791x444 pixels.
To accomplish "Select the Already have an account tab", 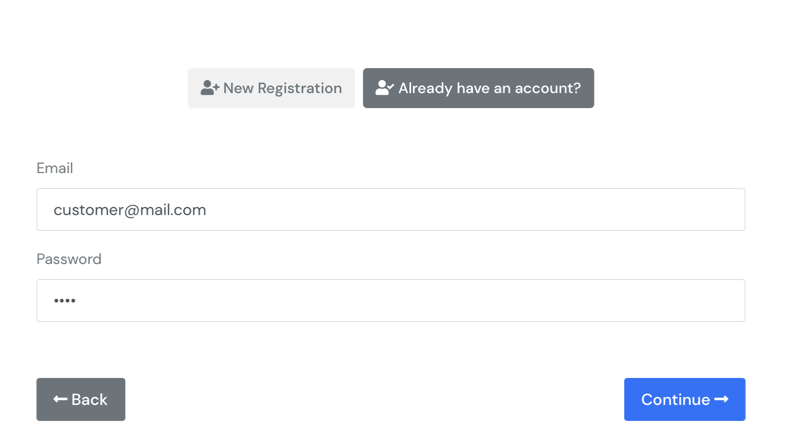I will (x=478, y=88).
